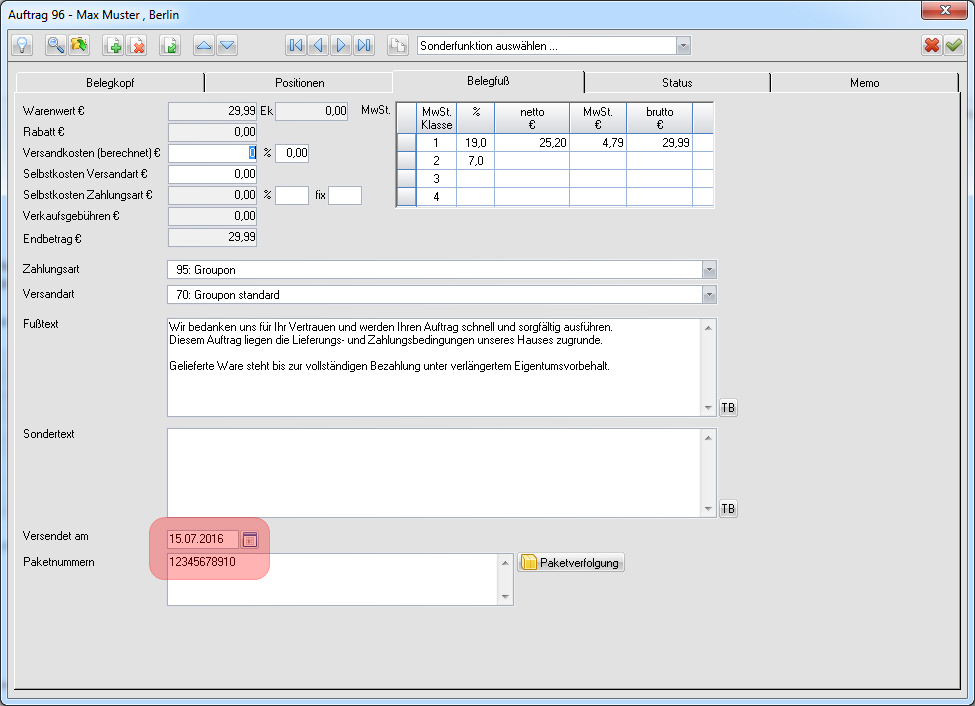Expand the Versandart Groupon standard dropdown
The width and height of the screenshot is (975, 706).
coord(709,295)
